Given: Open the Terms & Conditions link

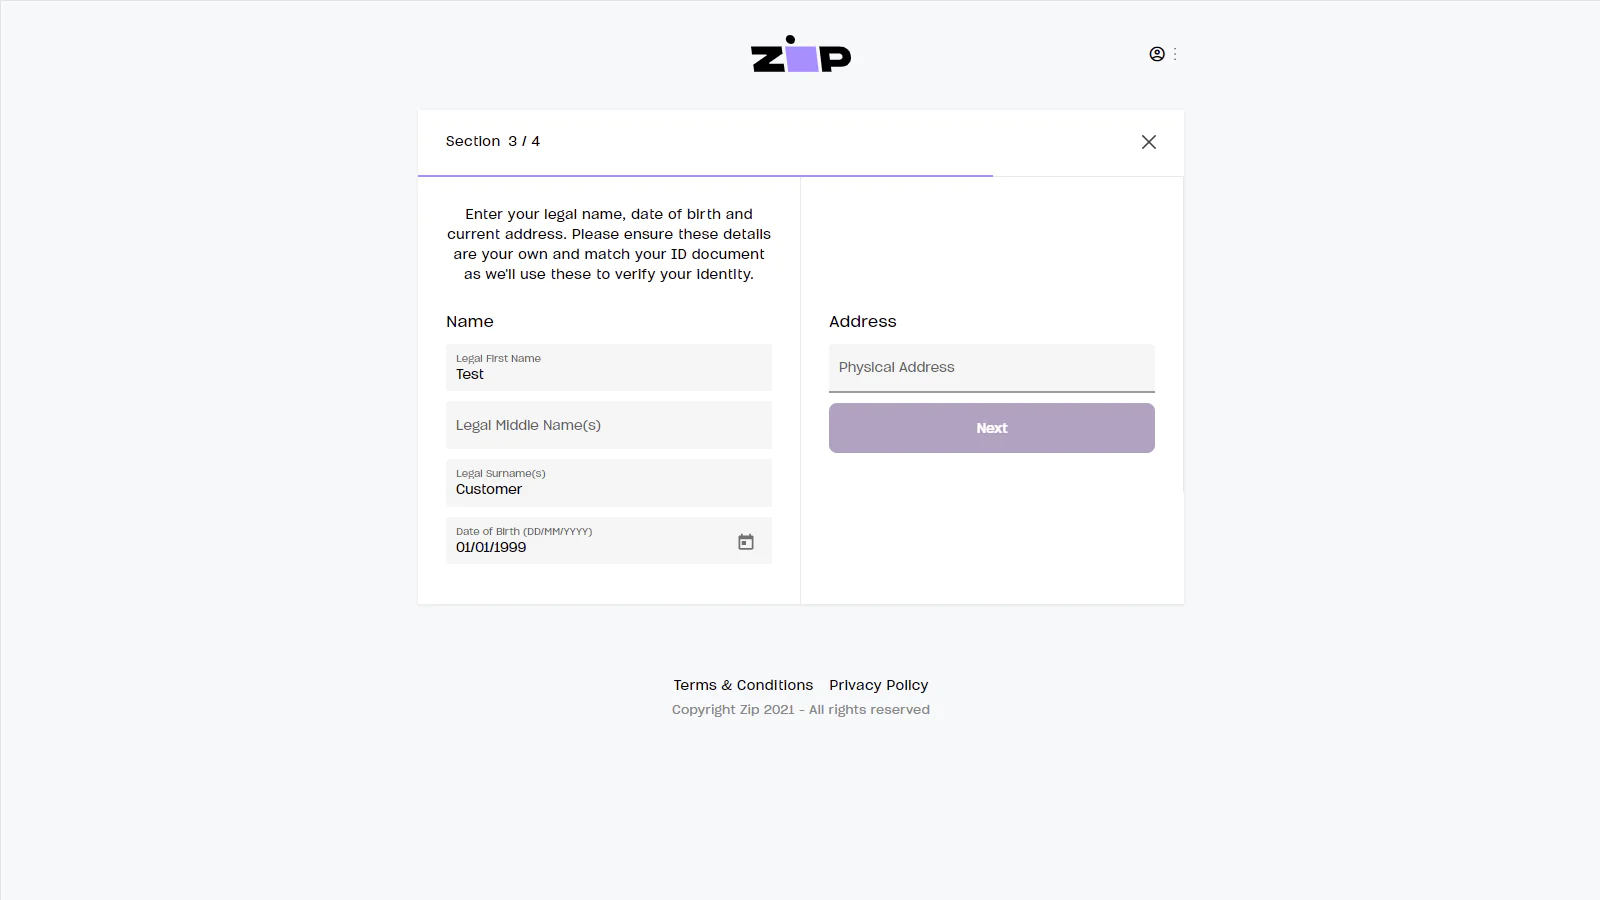Looking at the screenshot, I should (x=743, y=685).
